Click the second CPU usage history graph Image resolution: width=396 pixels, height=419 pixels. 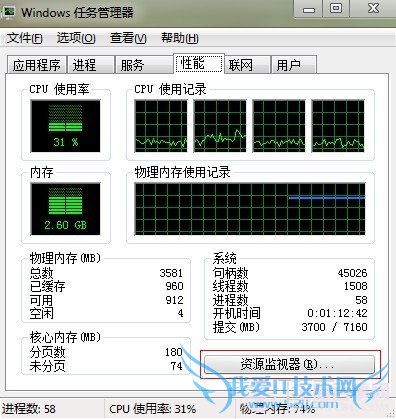(220, 126)
